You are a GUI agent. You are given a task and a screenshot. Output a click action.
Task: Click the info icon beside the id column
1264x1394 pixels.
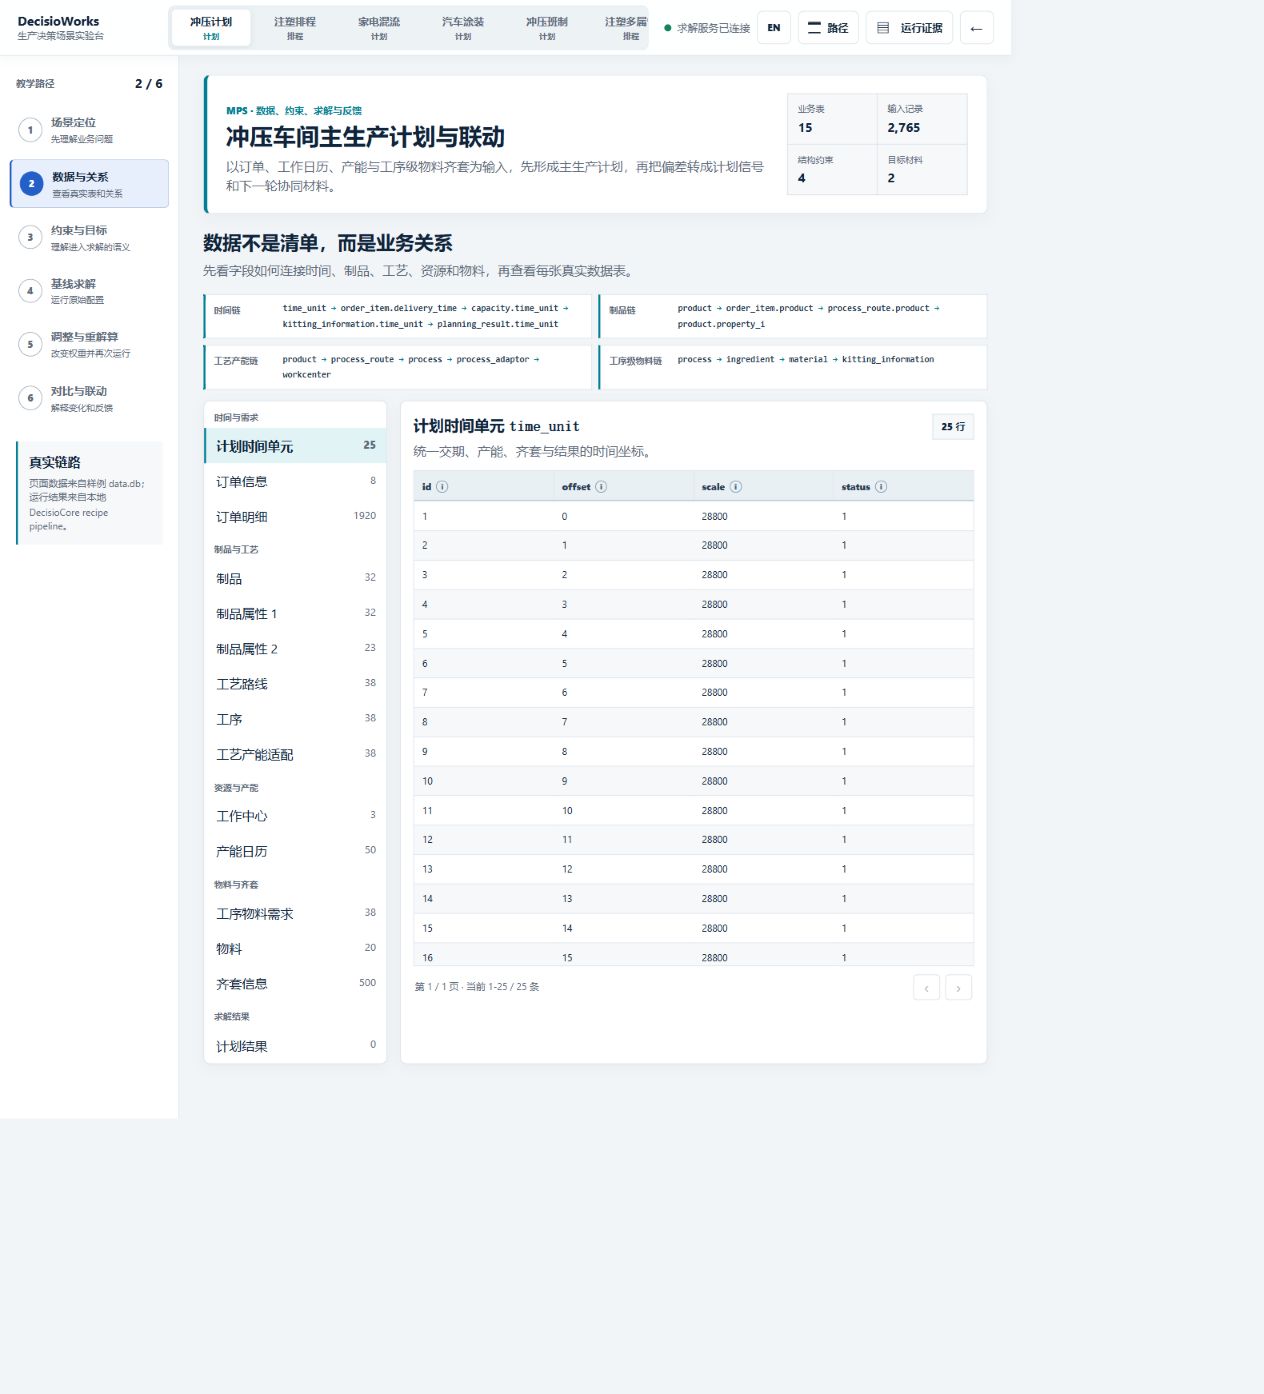click(442, 487)
